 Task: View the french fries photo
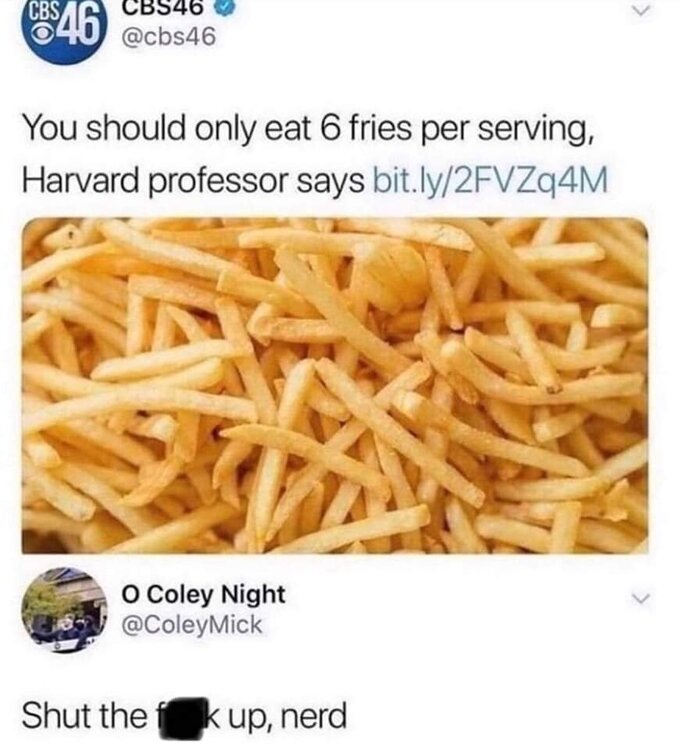pyautogui.click(x=335, y=386)
